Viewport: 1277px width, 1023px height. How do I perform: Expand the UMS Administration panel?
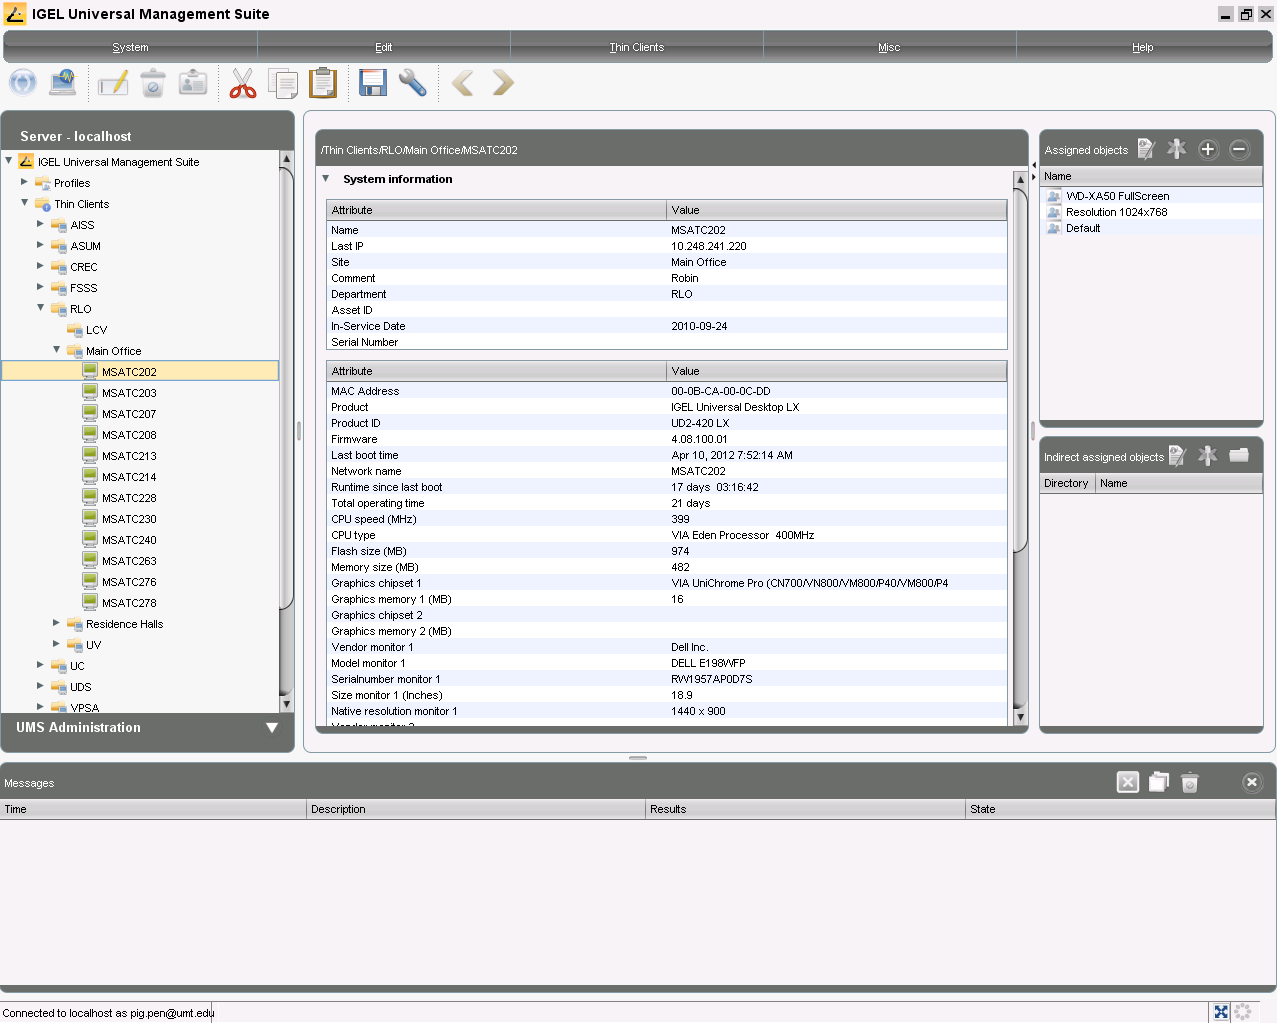[271, 727]
